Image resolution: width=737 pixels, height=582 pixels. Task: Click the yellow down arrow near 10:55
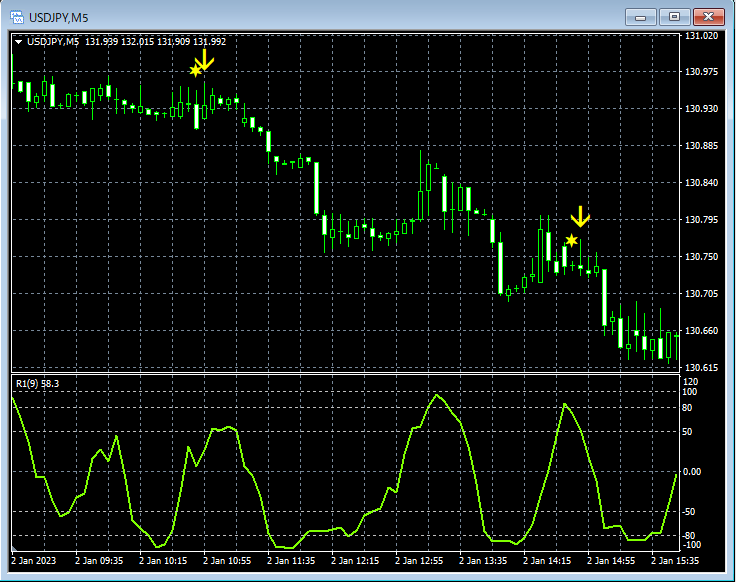205,59
